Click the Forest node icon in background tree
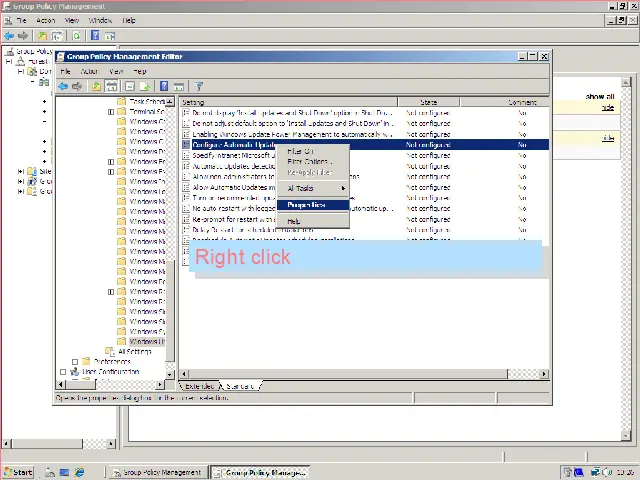 [20, 62]
